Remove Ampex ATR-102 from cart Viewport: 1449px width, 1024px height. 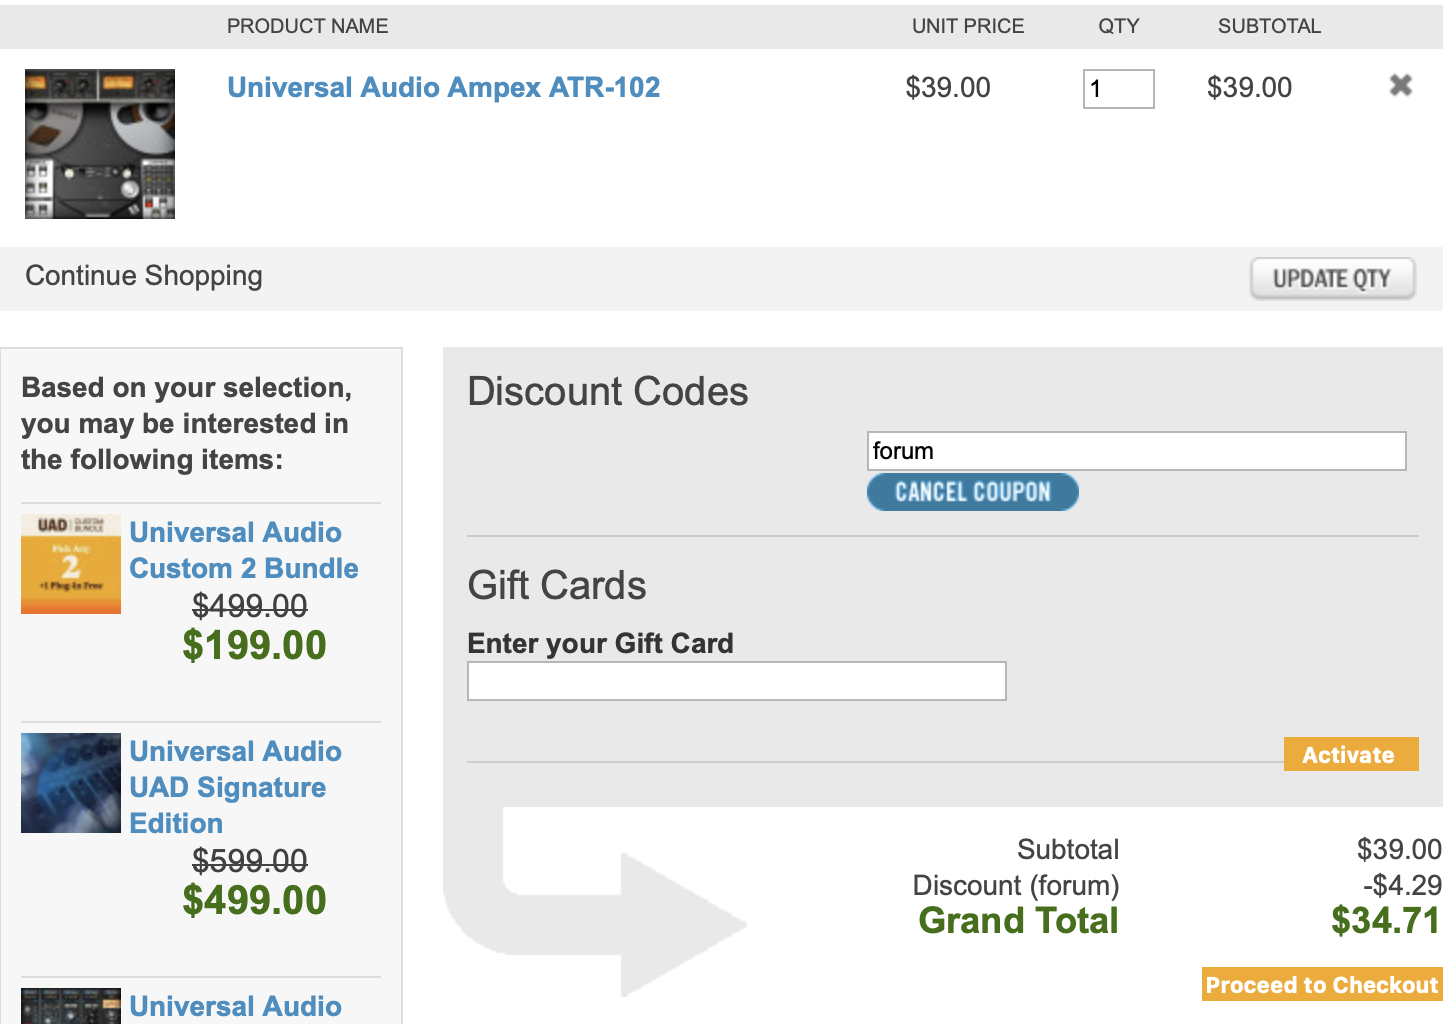point(1400,86)
